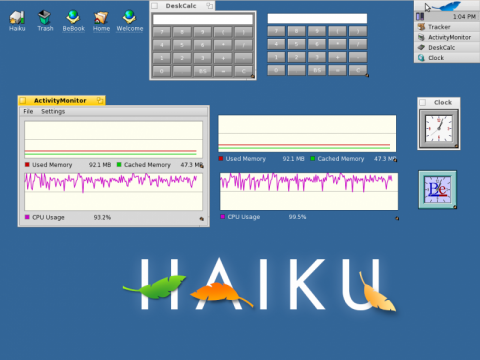Click the desktop DeskCalc replicant's display field

(x=317, y=18)
